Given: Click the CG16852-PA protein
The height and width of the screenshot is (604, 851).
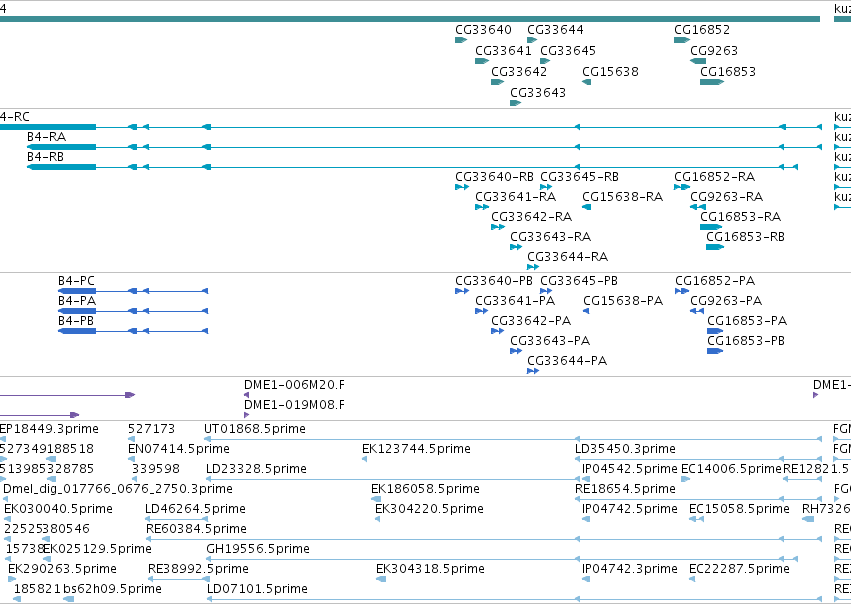Looking at the screenshot, I should click(x=682, y=291).
